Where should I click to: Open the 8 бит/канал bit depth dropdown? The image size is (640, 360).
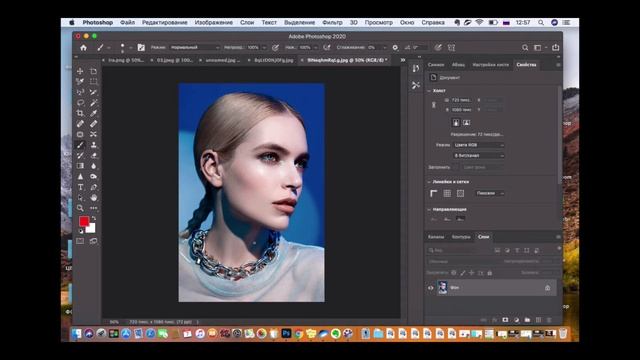point(478,156)
